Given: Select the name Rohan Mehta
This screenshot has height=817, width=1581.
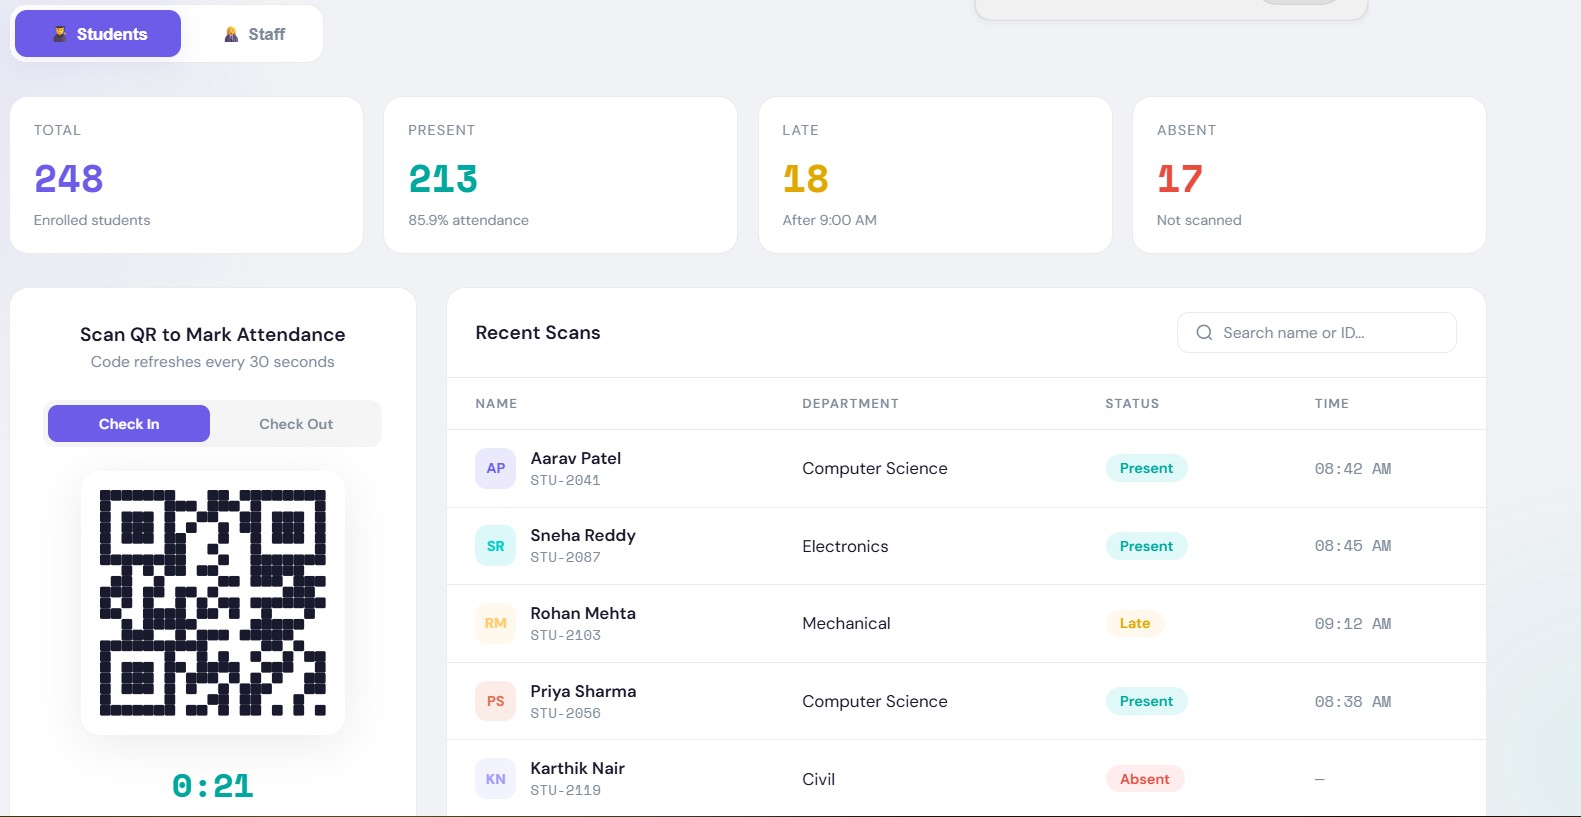Looking at the screenshot, I should click(583, 613).
